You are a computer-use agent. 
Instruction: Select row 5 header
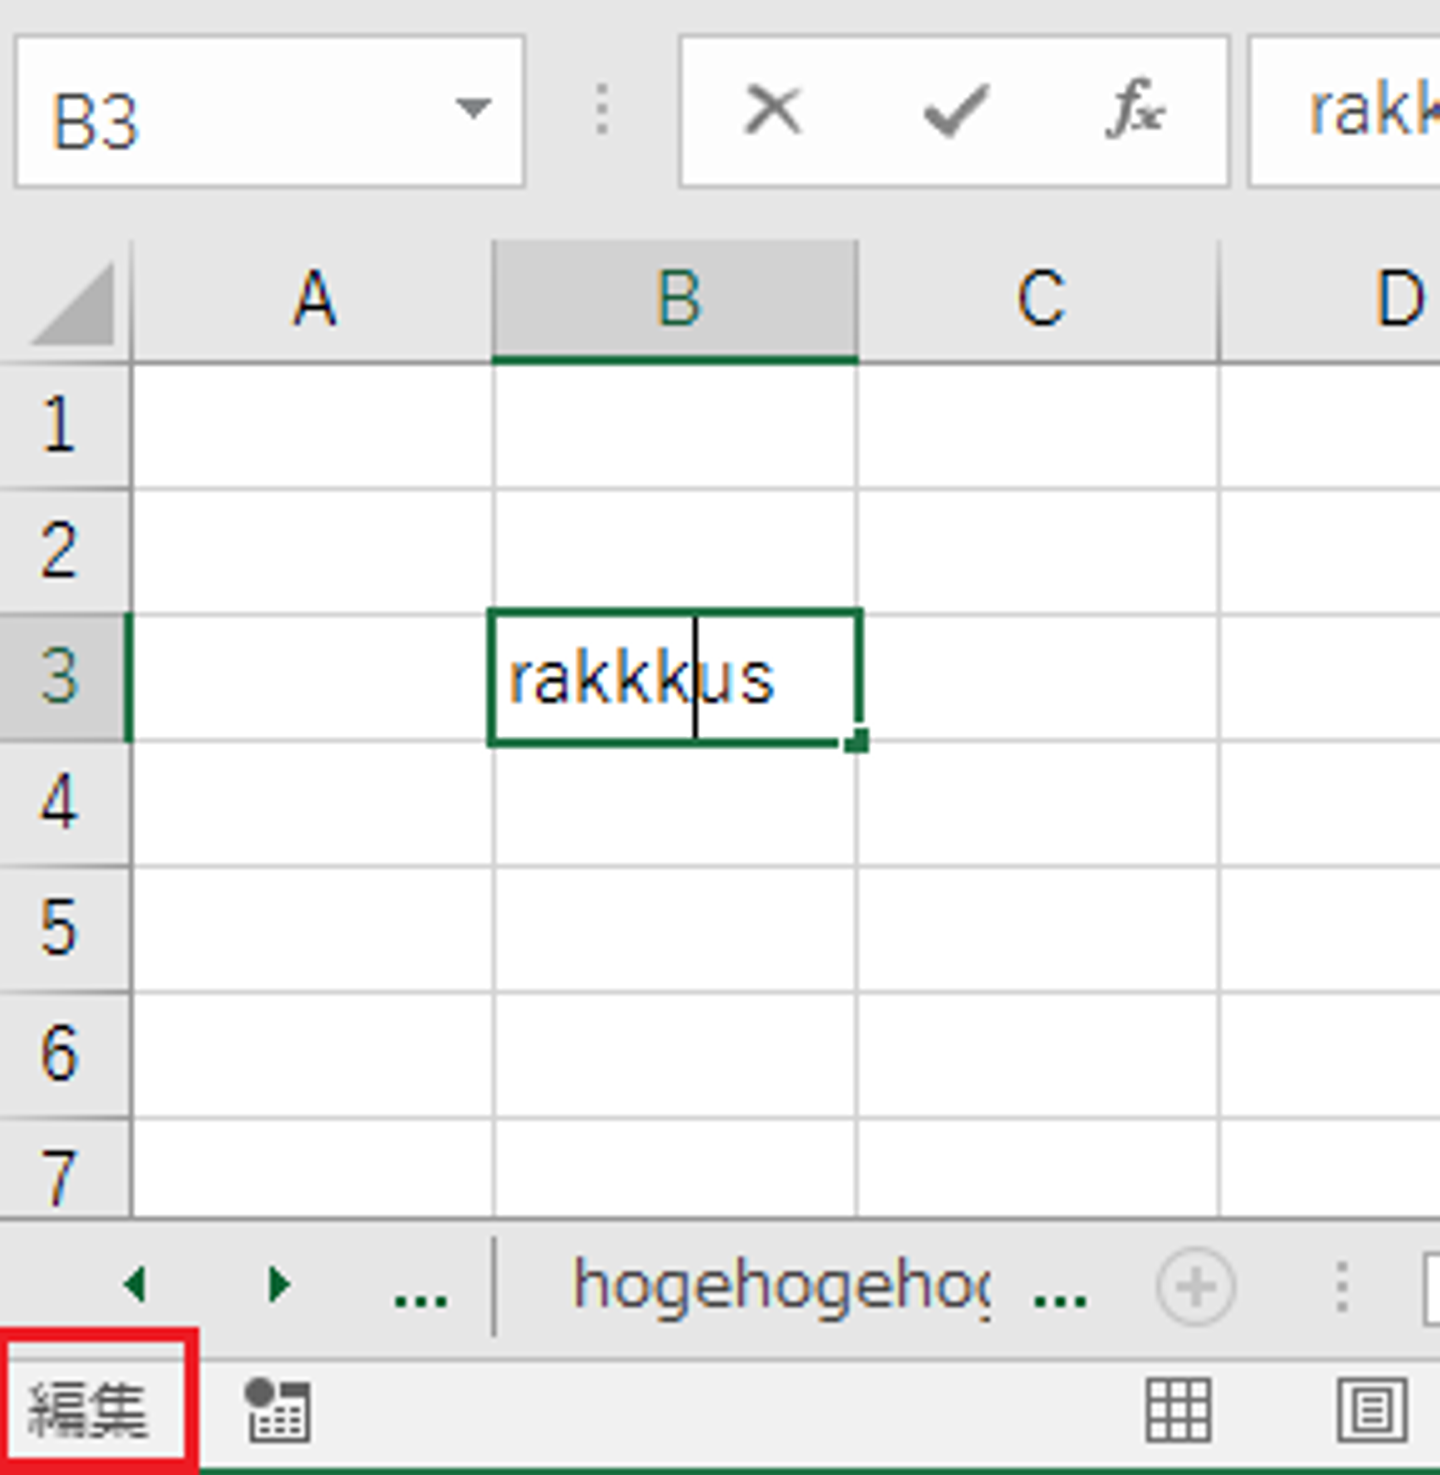(60, 928)
